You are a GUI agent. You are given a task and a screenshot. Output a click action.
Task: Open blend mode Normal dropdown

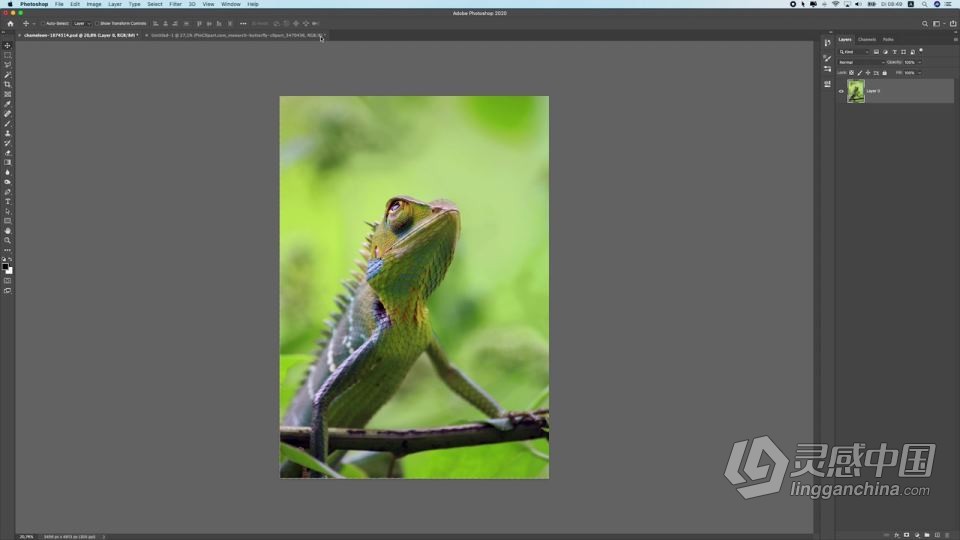coord(861,62)
